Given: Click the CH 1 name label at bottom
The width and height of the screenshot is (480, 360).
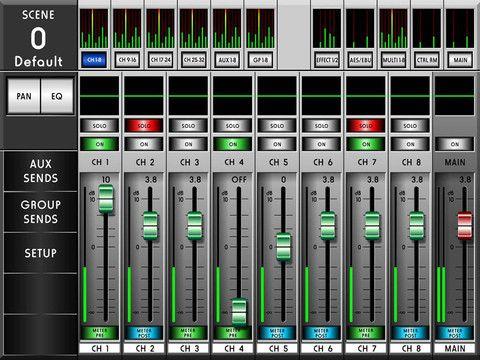Looking at the screenshot, I should coord(99,348).
